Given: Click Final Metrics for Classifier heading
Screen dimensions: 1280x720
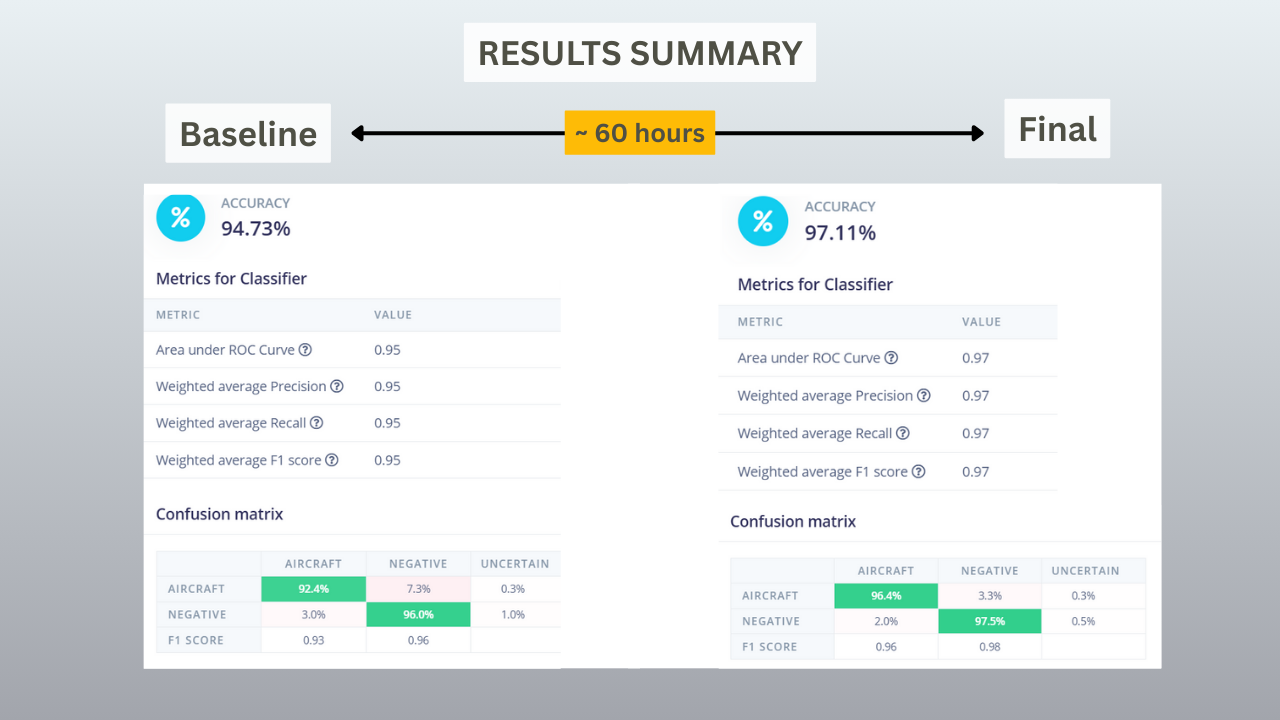Looking at the screenshot, I should click(815, 285).
